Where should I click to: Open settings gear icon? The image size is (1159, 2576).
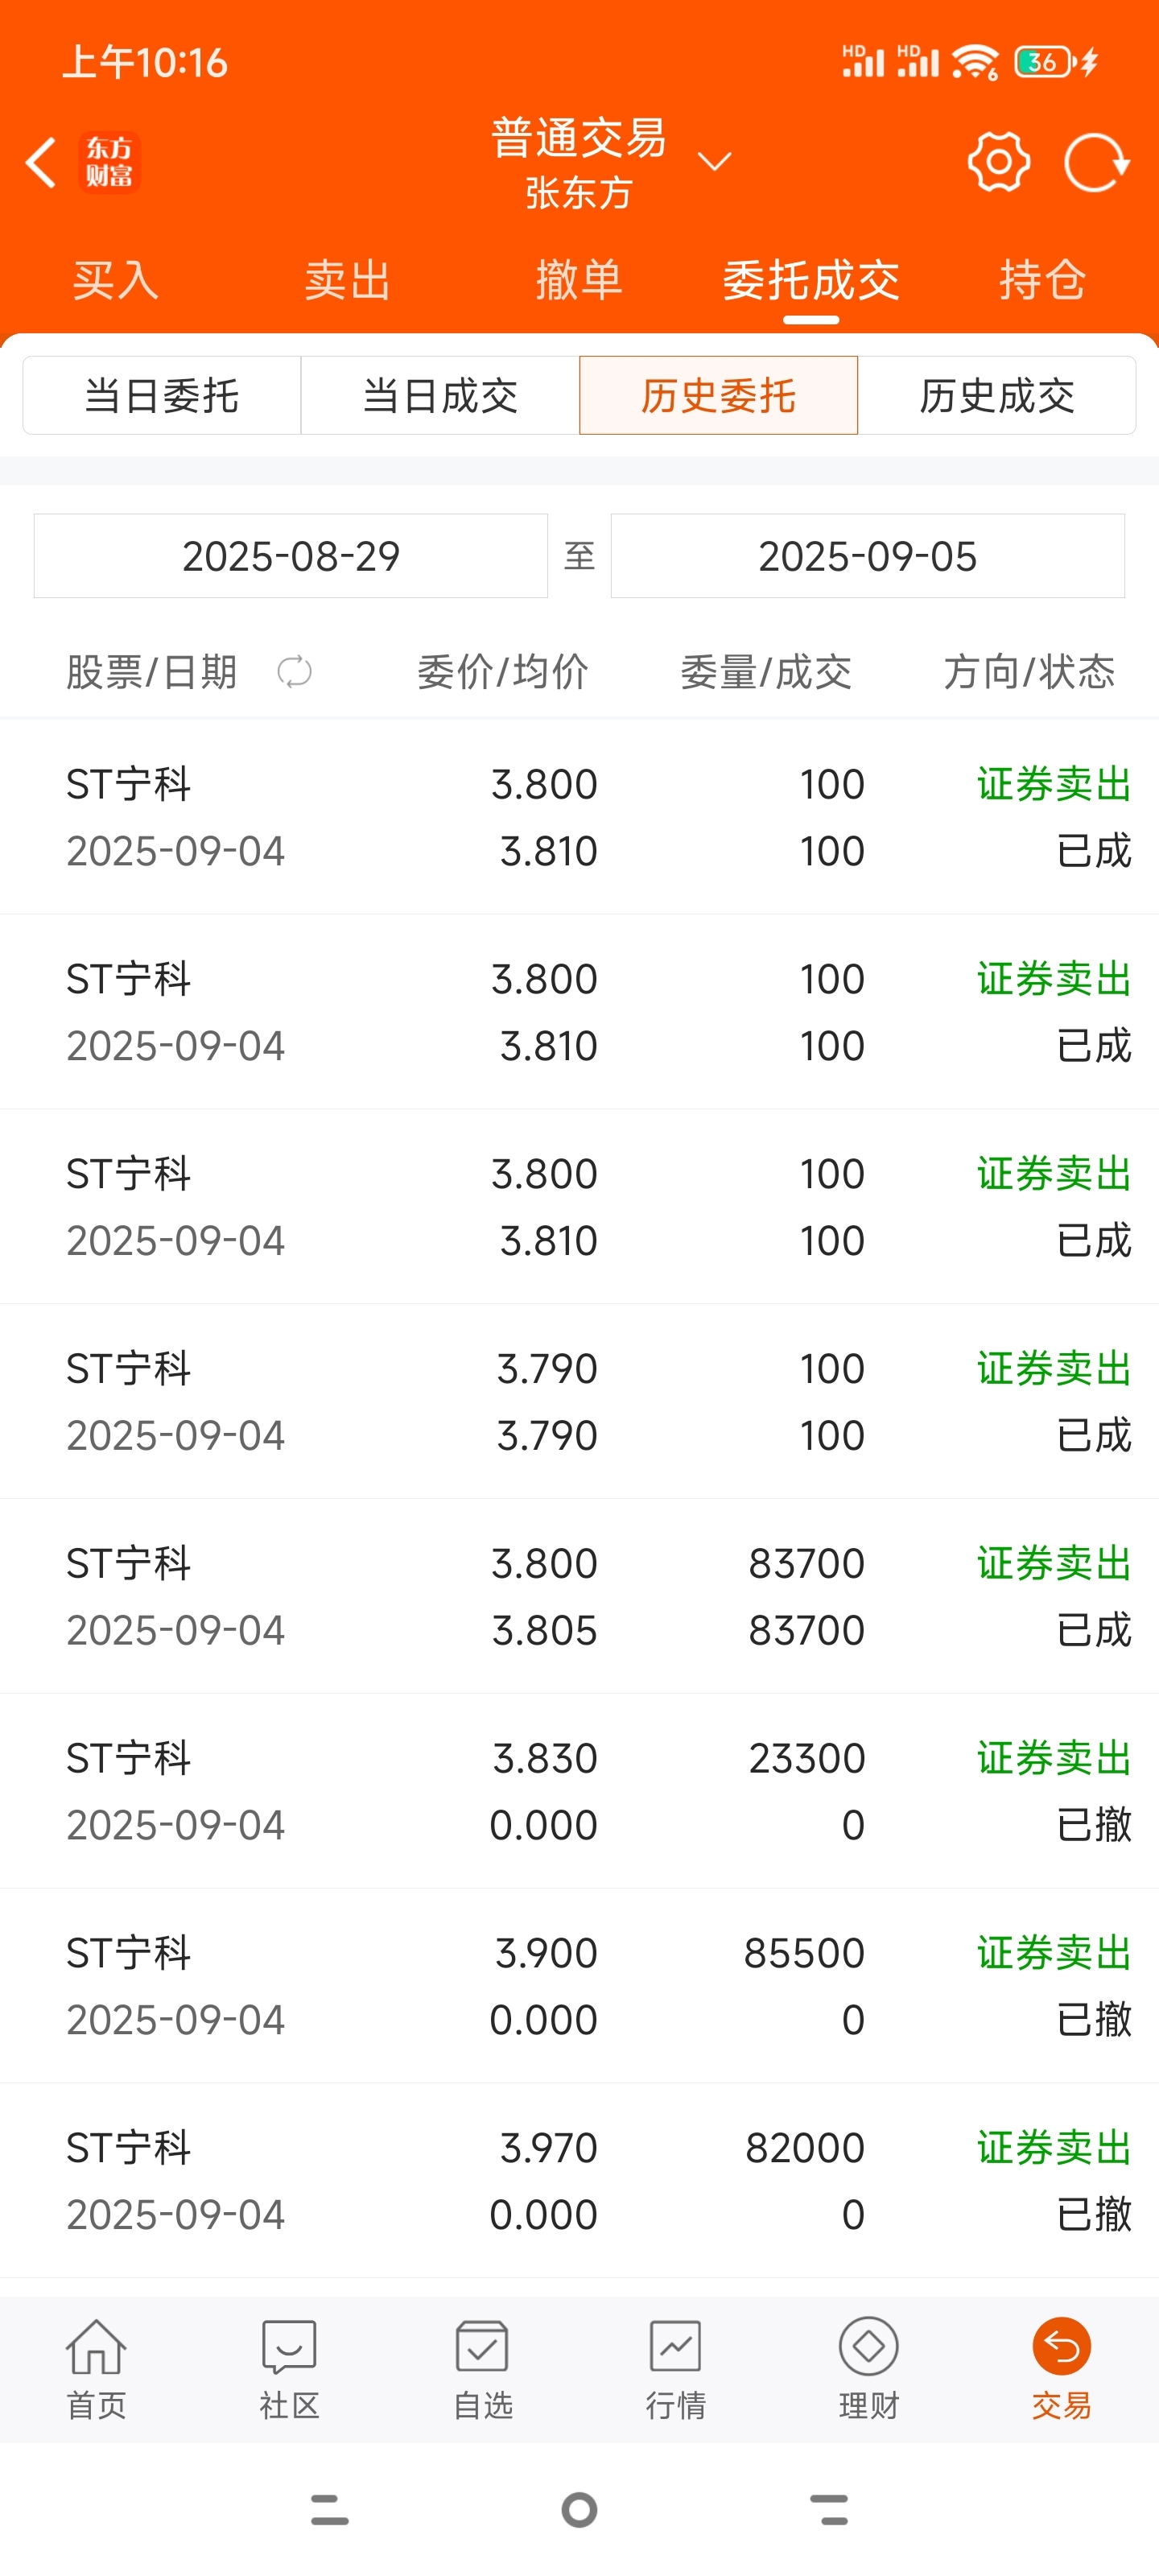pos(998,162)
